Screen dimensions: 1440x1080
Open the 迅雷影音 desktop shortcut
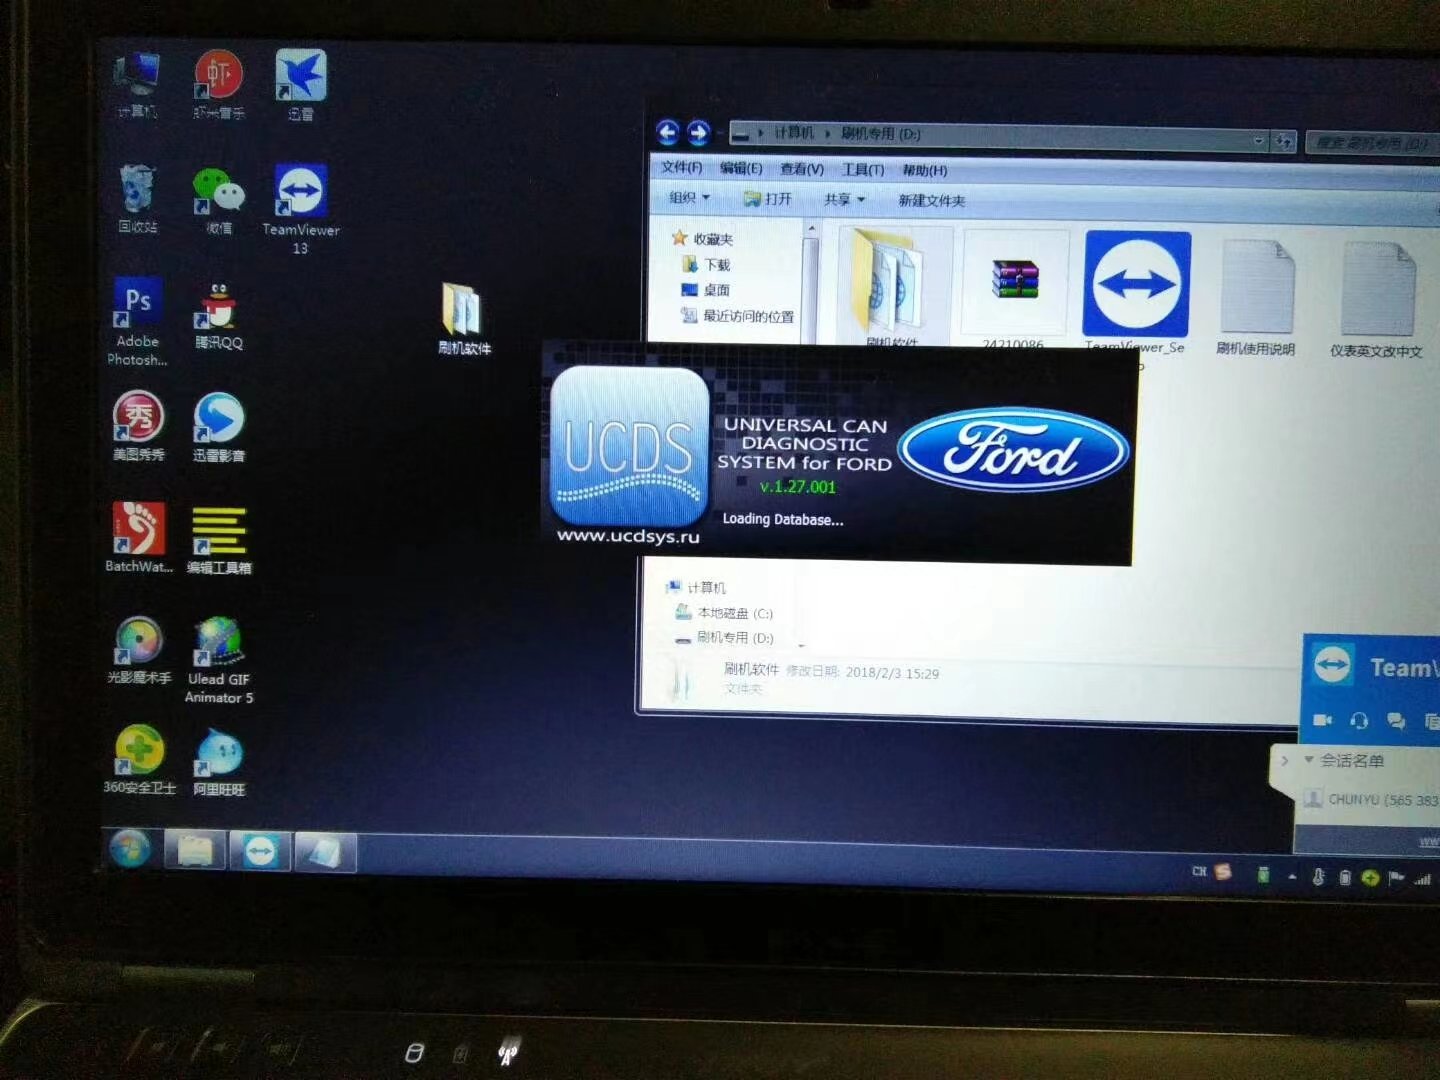[x=219, y=427]
